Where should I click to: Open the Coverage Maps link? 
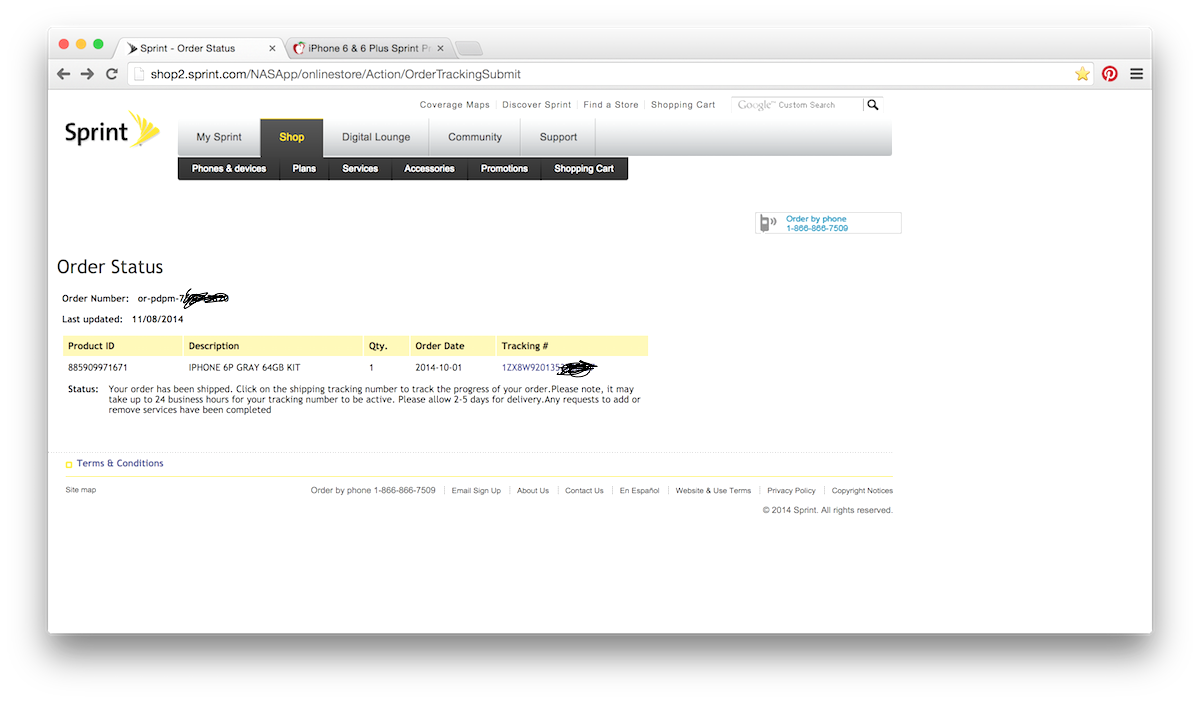tap(455, 105)
